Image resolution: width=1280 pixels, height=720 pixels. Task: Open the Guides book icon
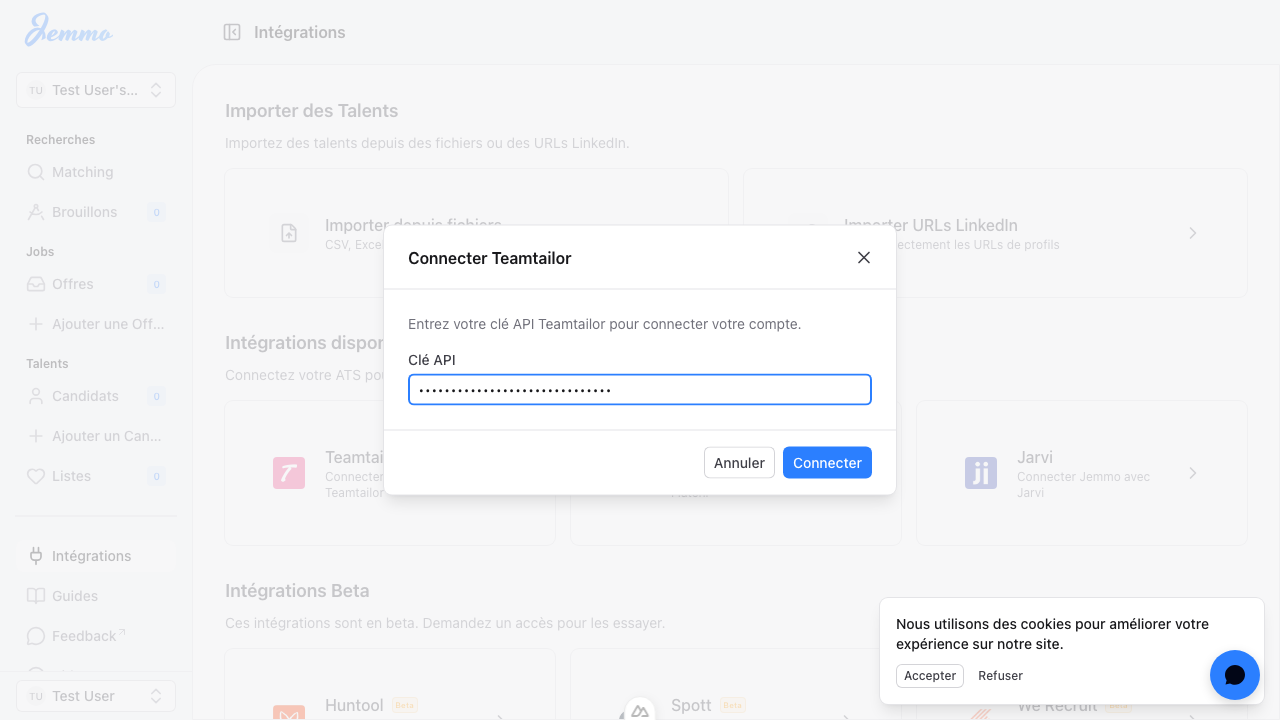tap(36, 596)
